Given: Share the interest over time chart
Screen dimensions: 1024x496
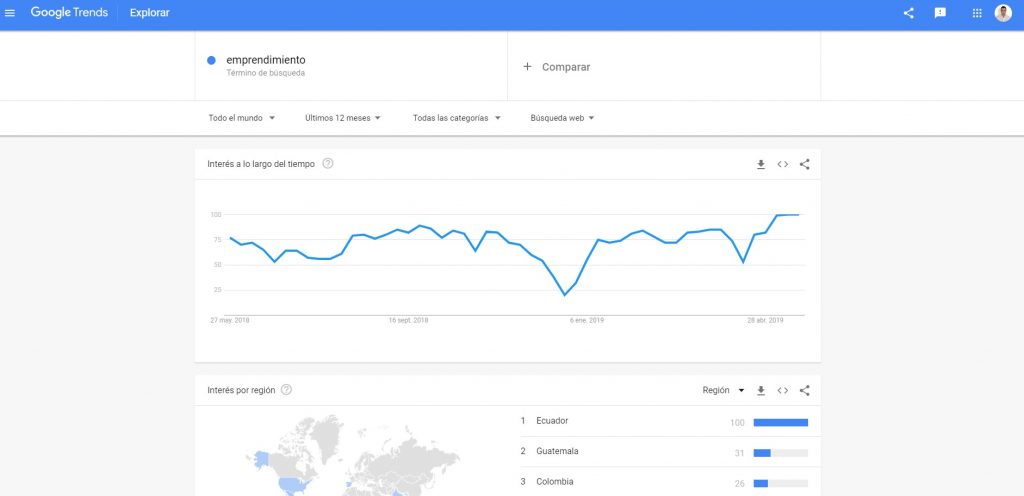Looking at the screenshot, I should [x=805, y=164].
